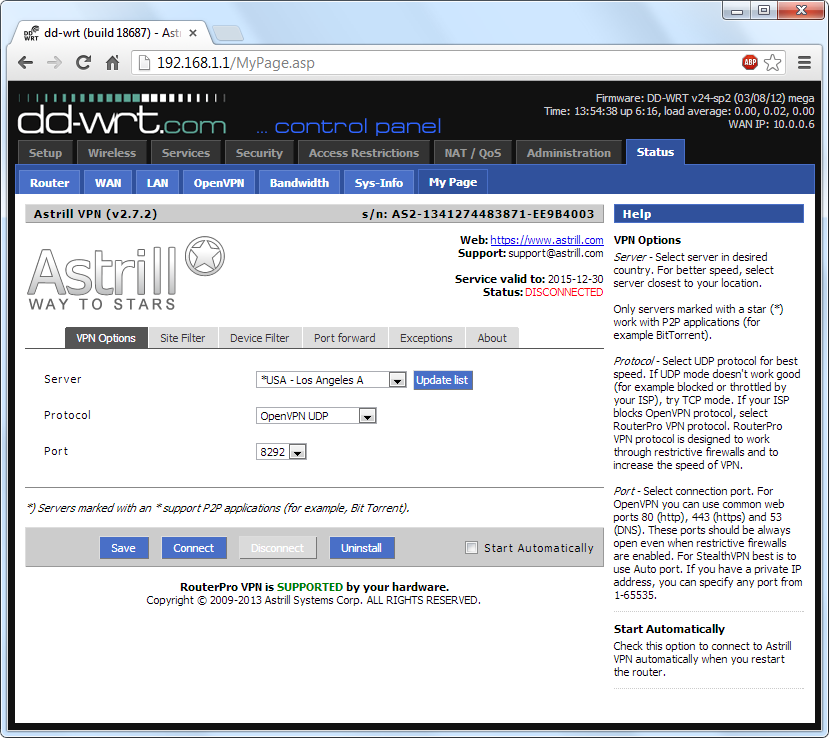Select the VPN Options tab
Screen dimensions: 829x738
pos(106,338)
